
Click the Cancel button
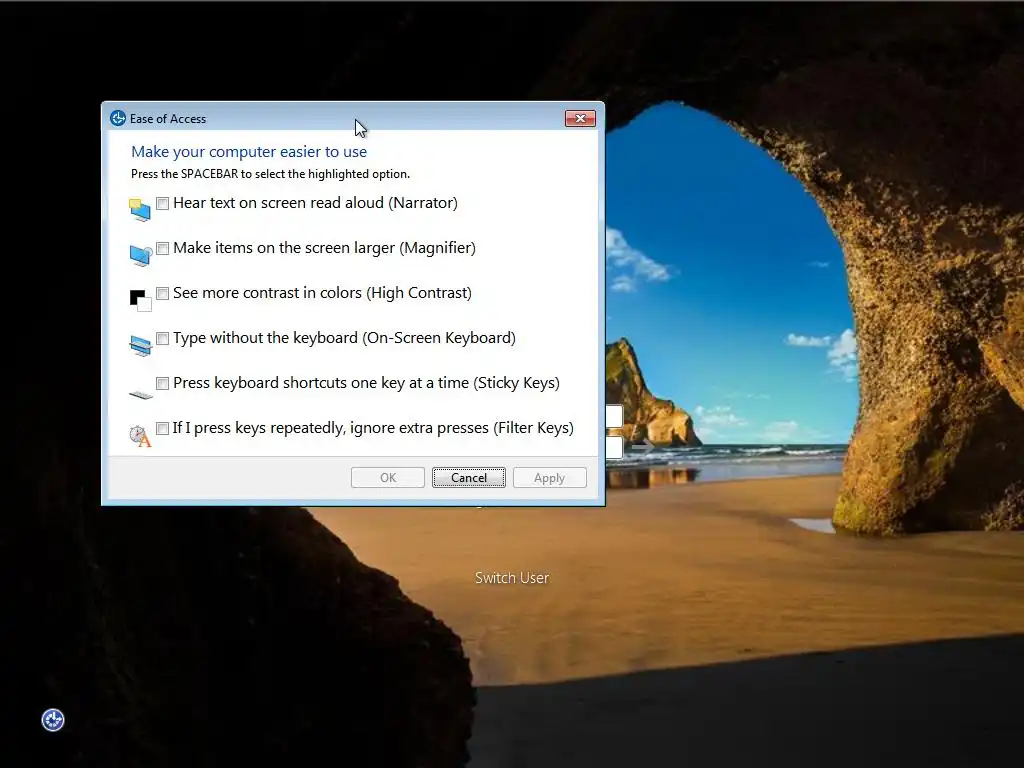[x=469, y=477]
